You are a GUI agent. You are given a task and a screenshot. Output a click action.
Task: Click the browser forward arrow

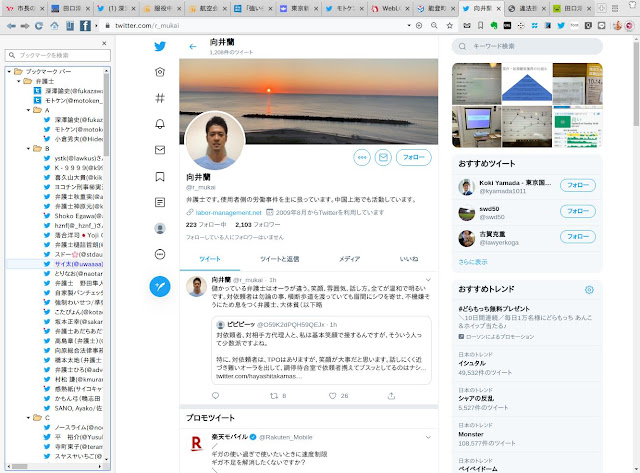pos(25,26)
